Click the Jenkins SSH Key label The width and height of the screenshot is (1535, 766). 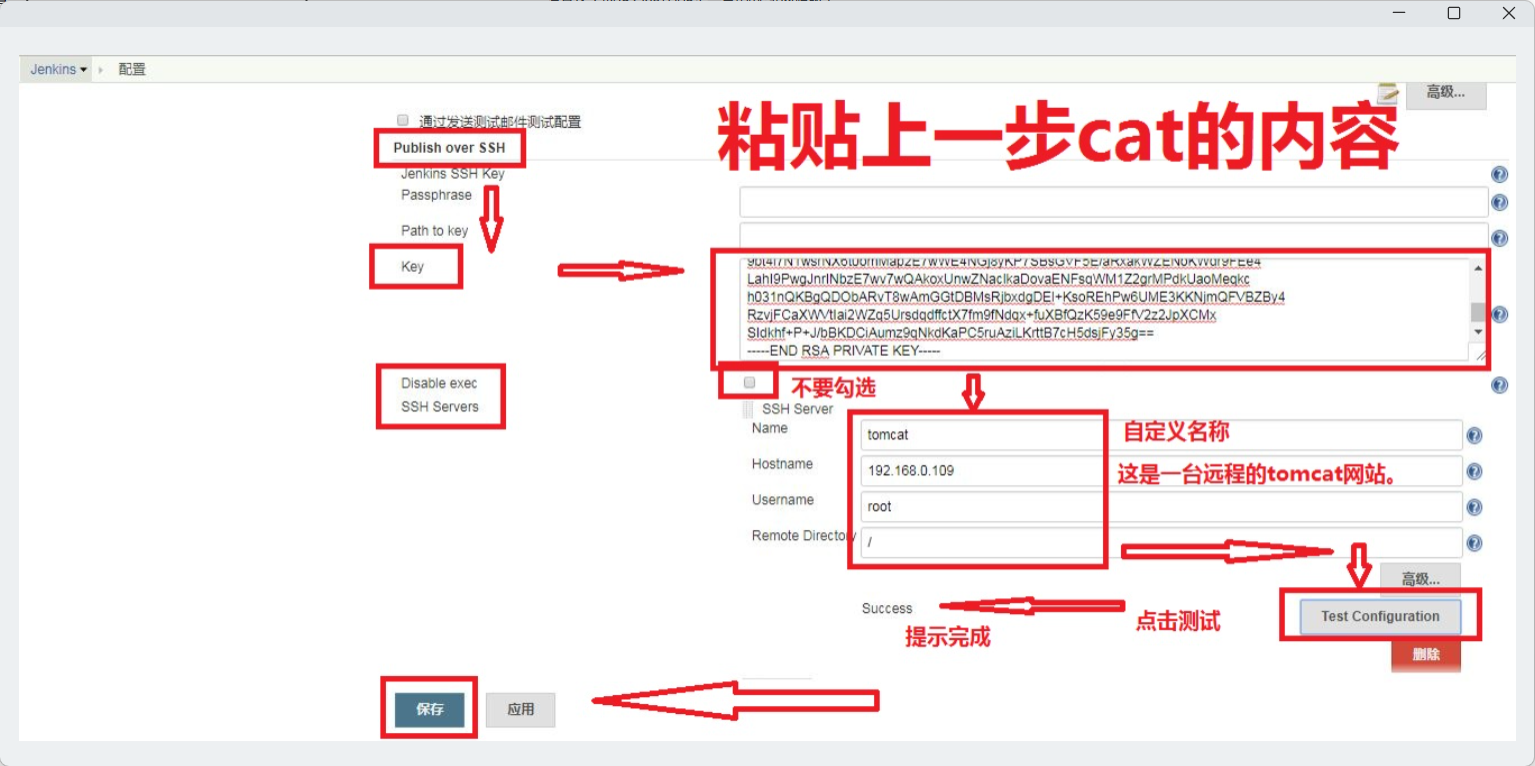(x=453, y=174)
